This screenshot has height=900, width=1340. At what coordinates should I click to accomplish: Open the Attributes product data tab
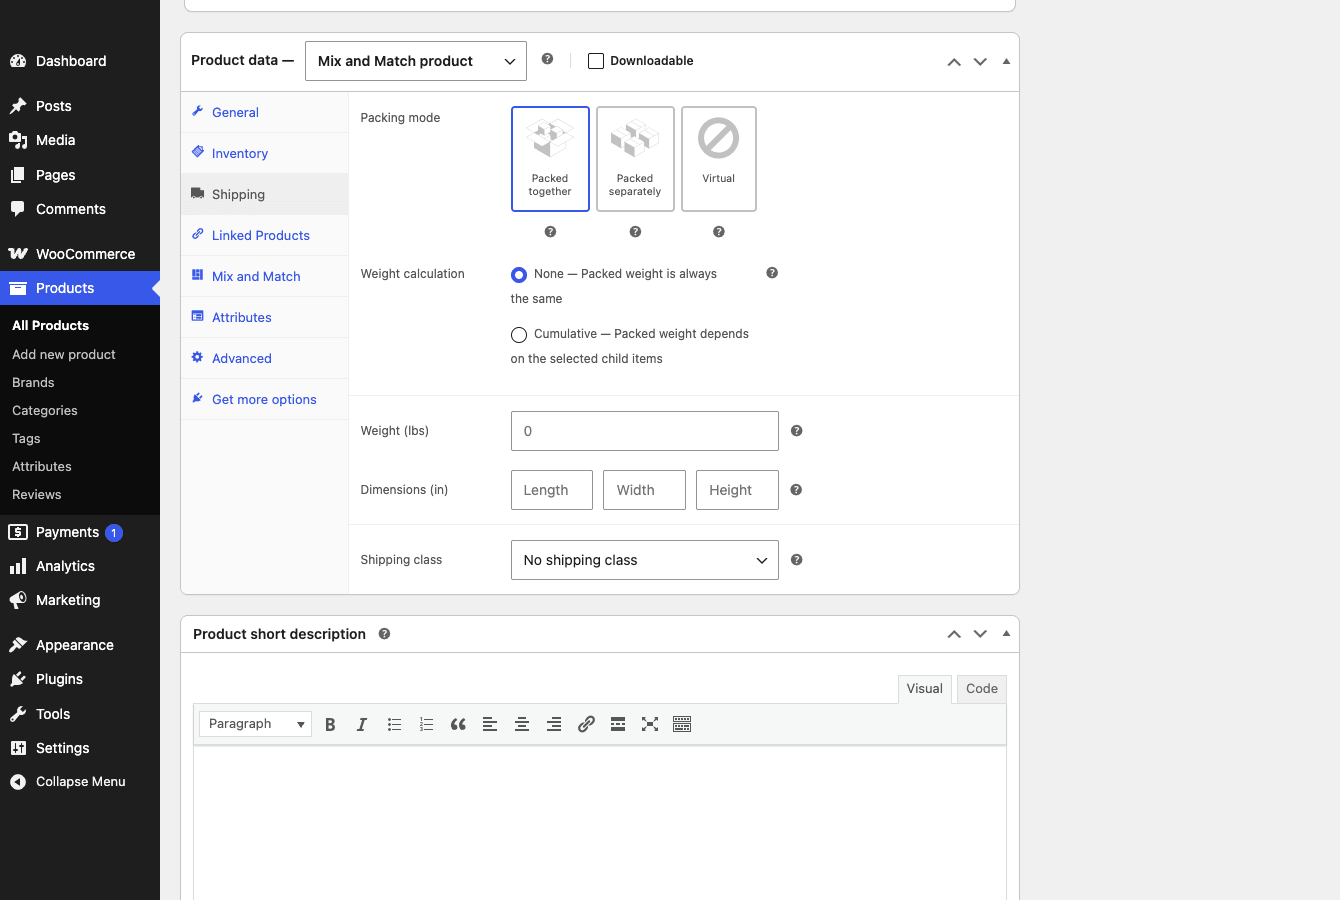pyautogui.click(x=265, y=317)
